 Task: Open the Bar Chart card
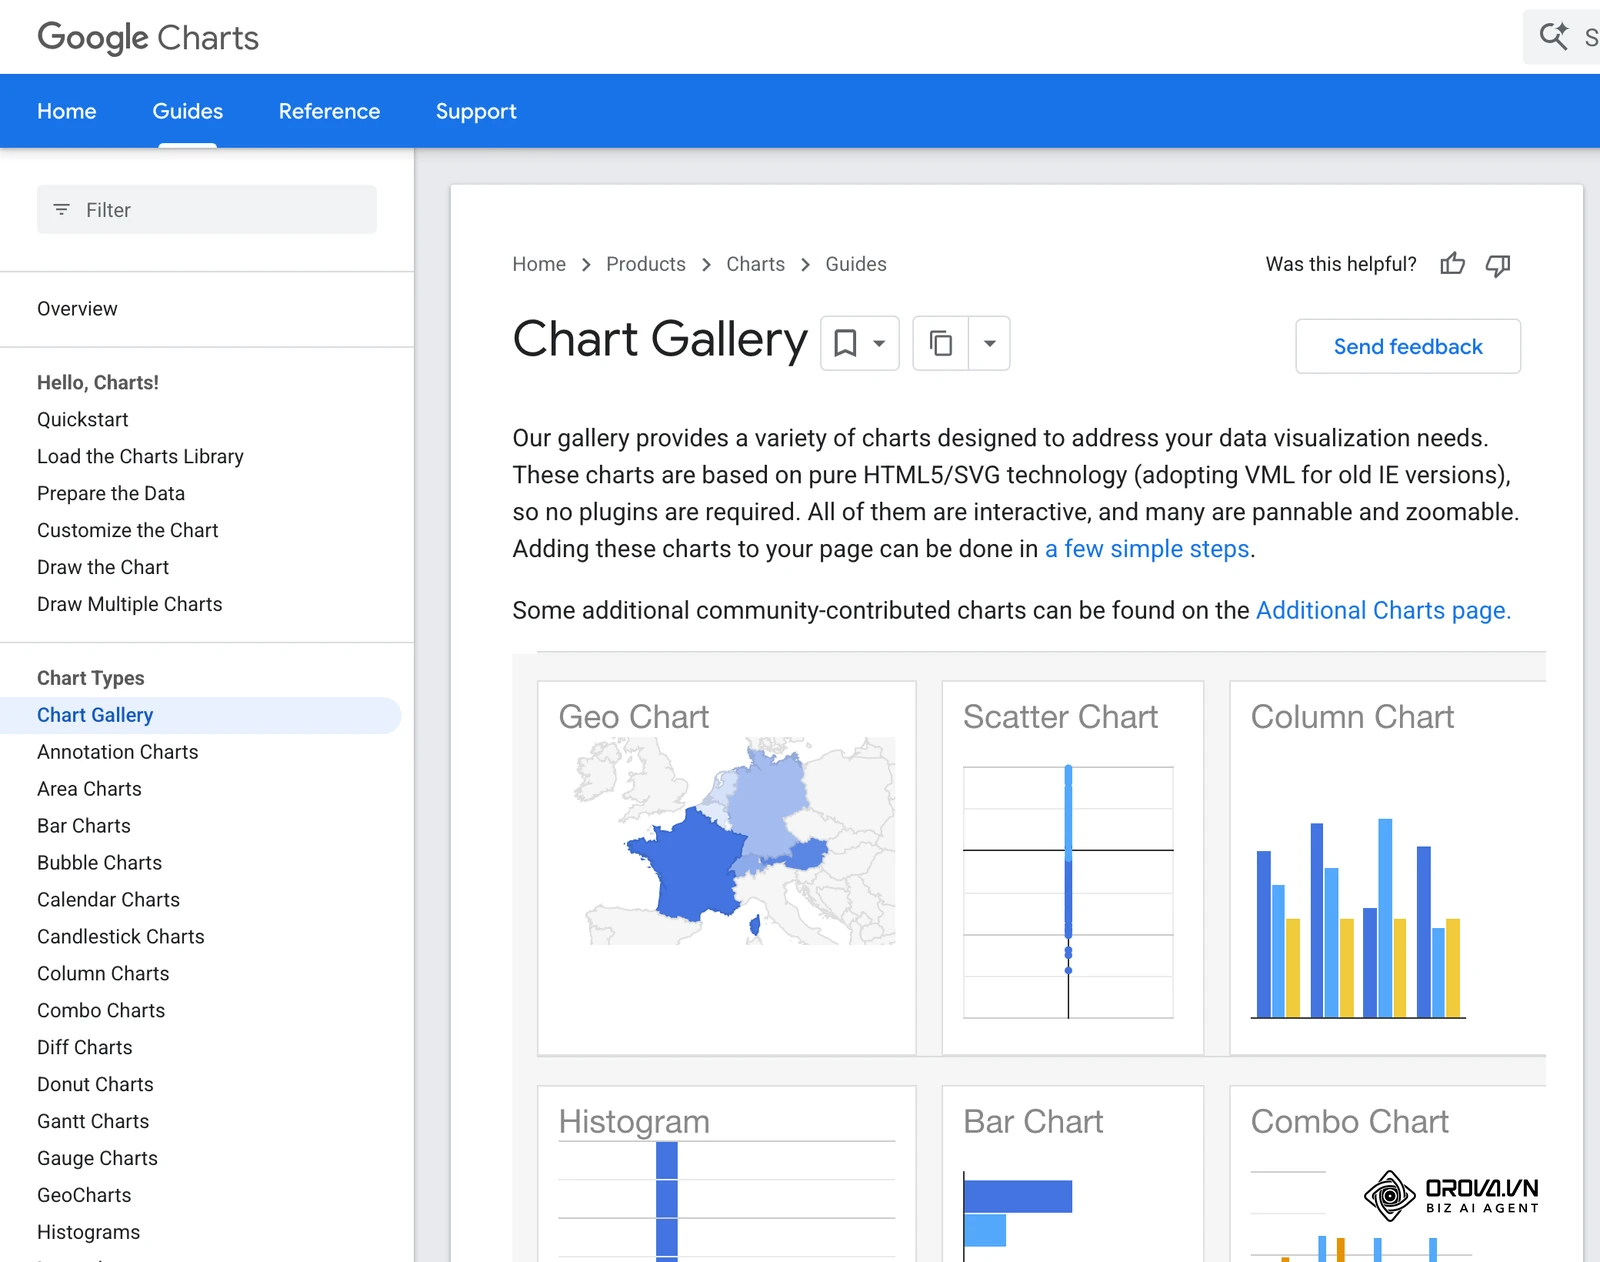tap(1073, 1174)
